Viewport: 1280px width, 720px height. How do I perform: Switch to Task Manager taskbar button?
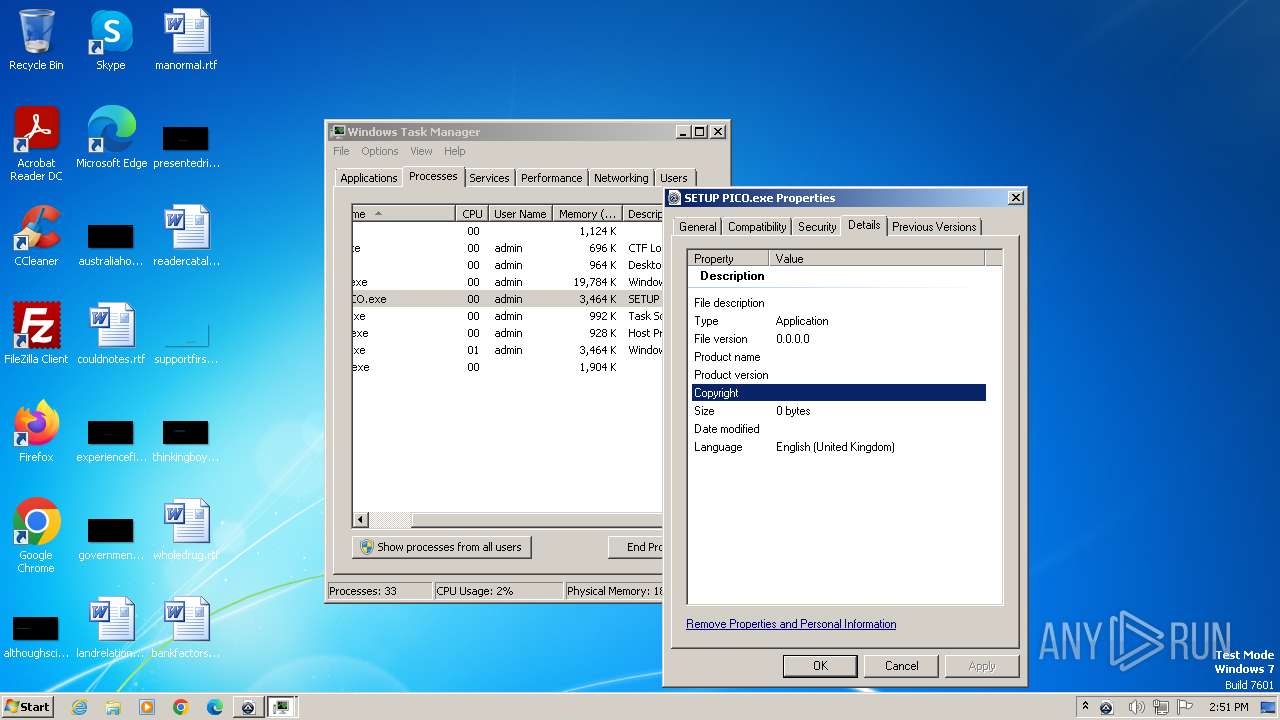281,707
